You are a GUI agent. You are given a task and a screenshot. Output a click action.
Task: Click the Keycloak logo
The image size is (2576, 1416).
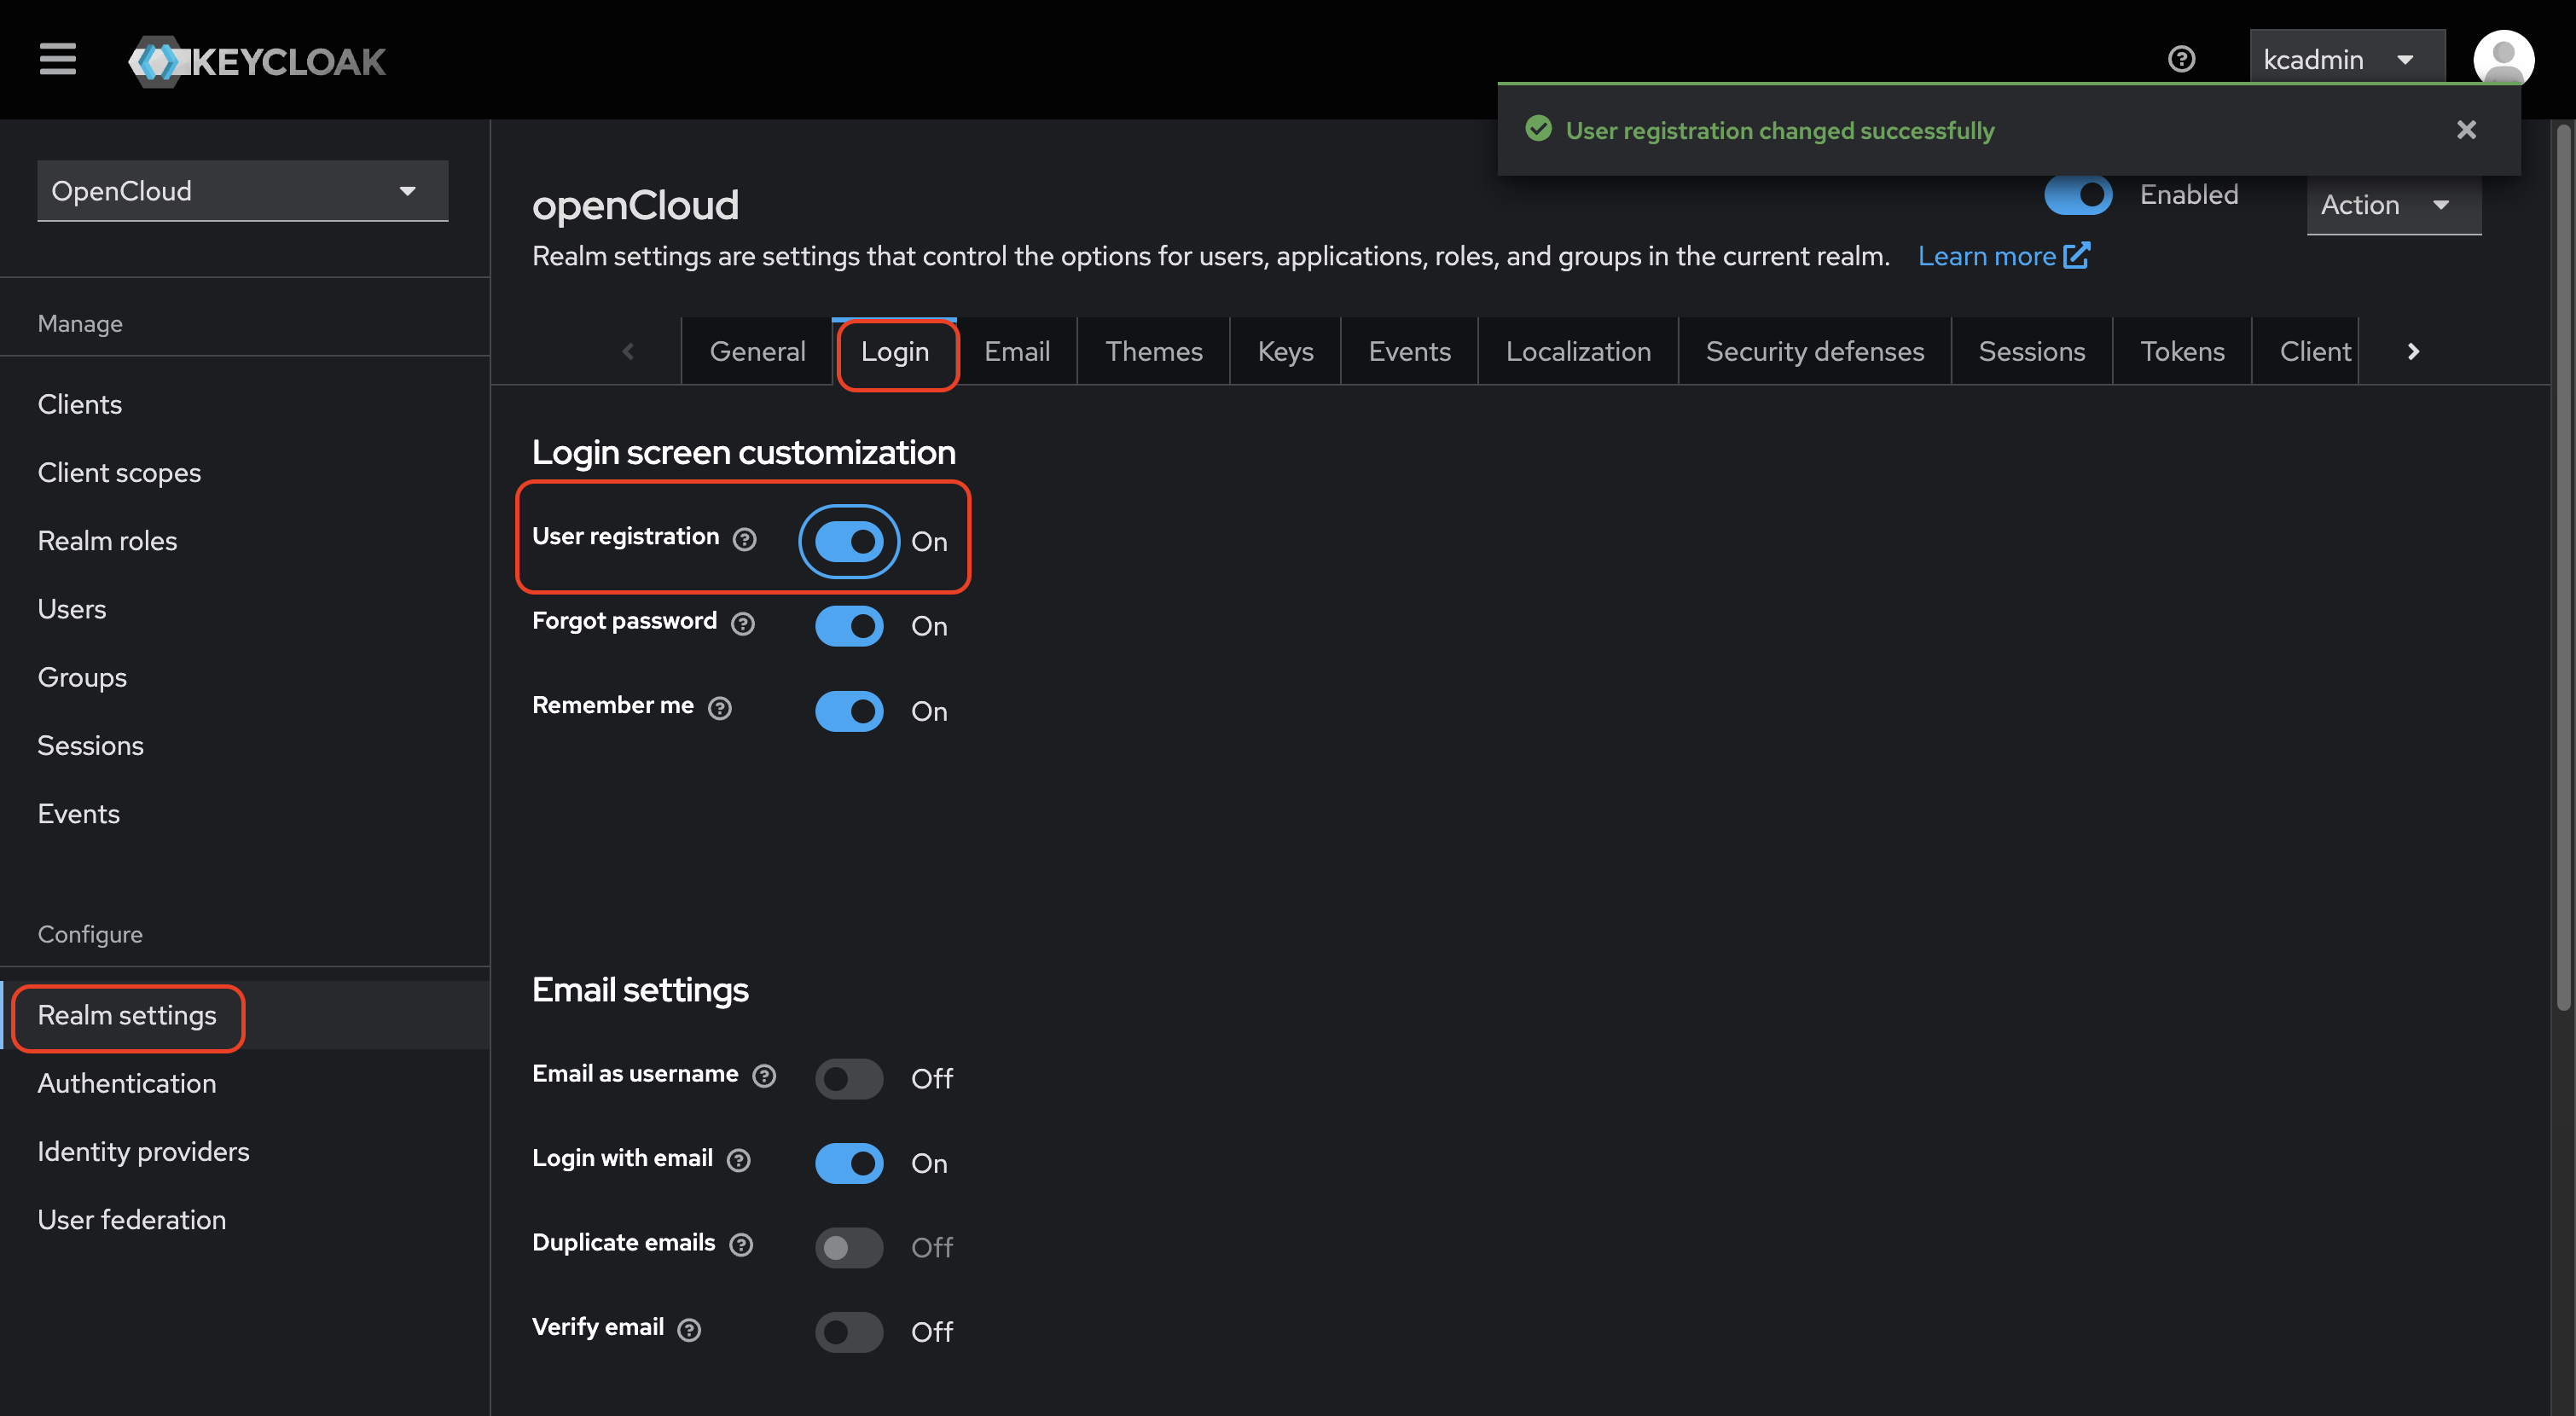(x=257, y=61)
